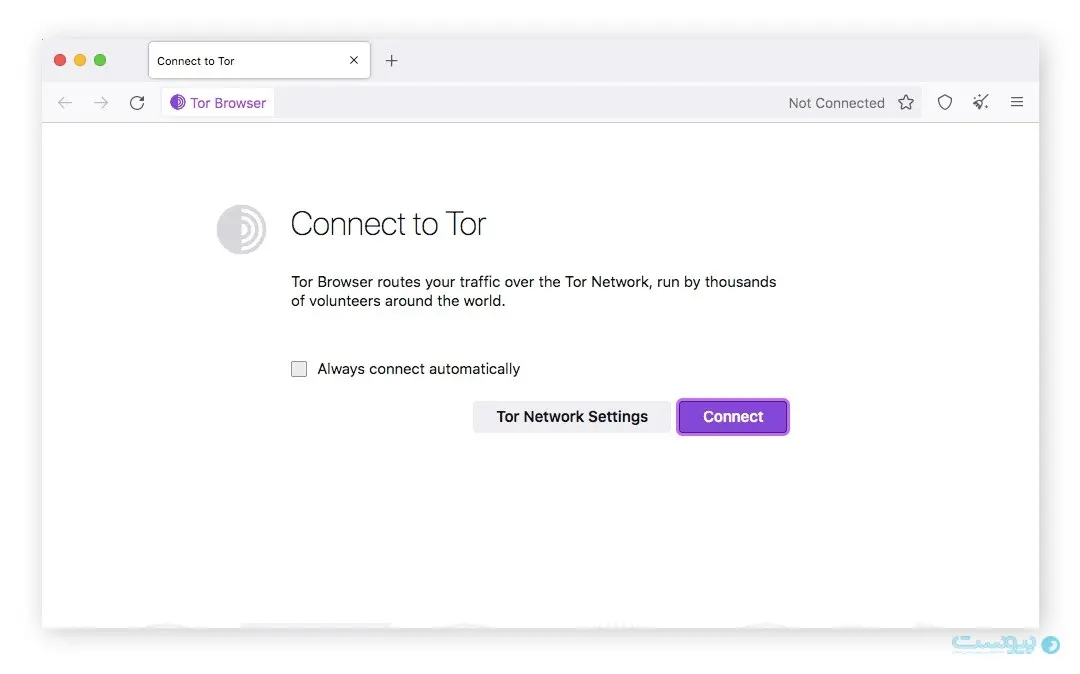
Task: Close the window with red button
Action: pyautogui.click(x=60, y=60)
